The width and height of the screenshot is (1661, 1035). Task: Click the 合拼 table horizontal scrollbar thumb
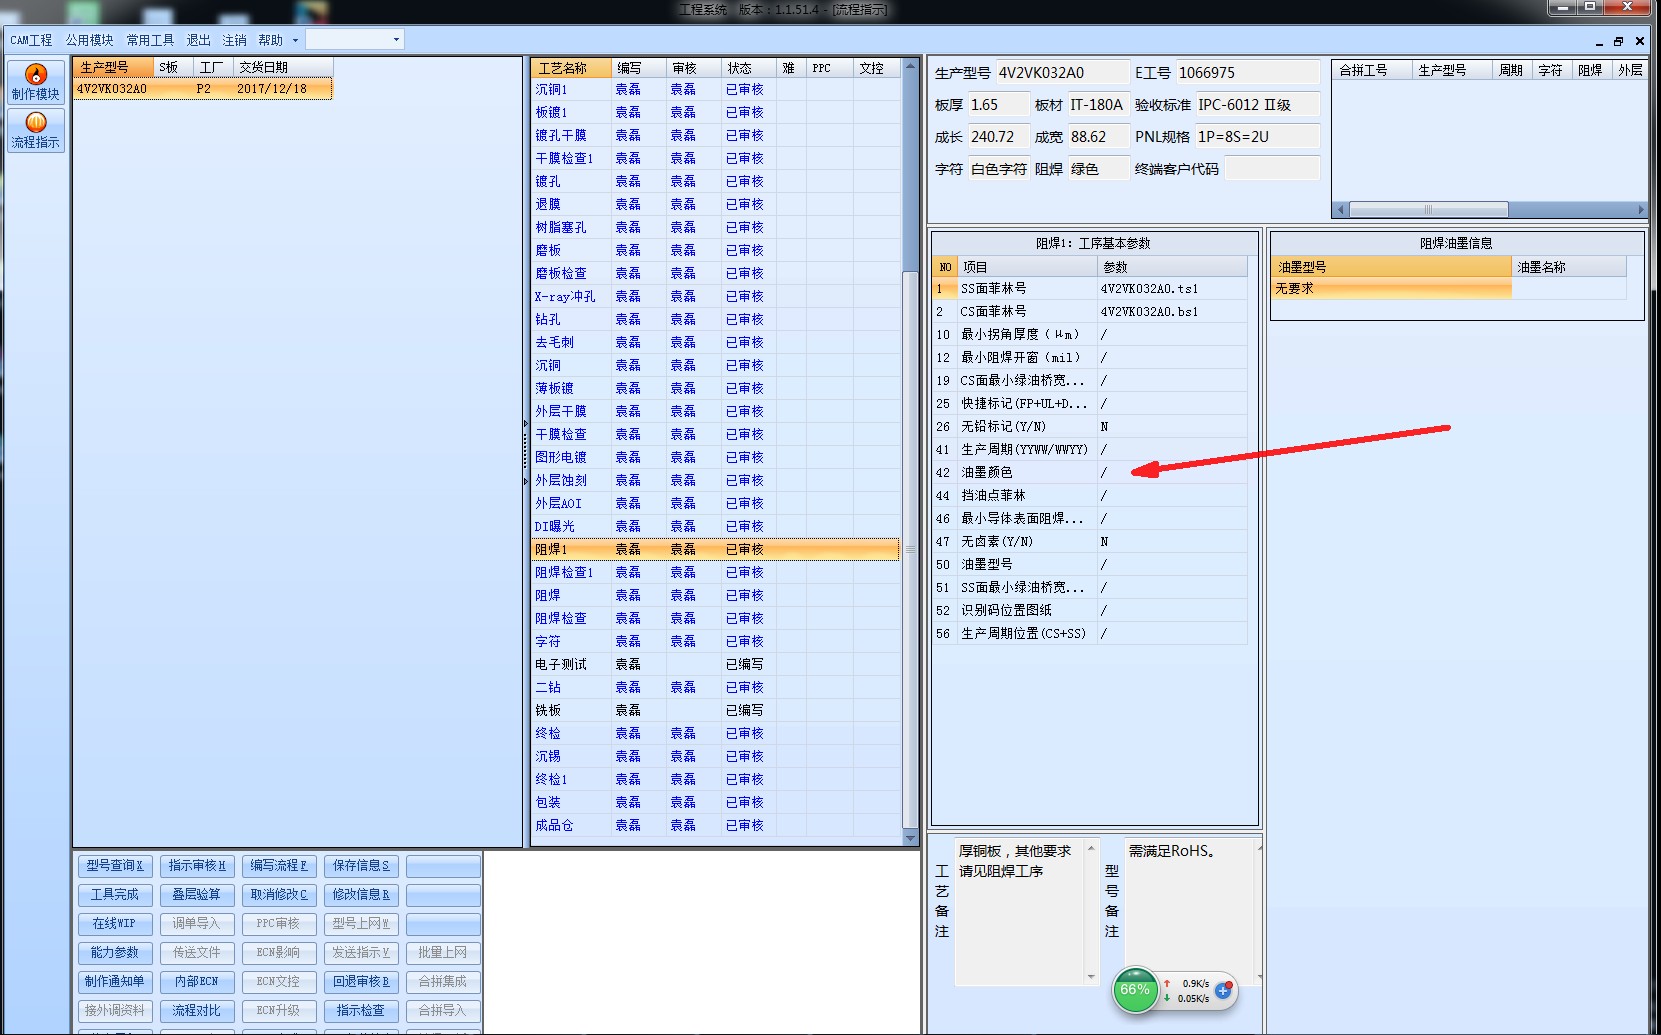click(1428, 209)
